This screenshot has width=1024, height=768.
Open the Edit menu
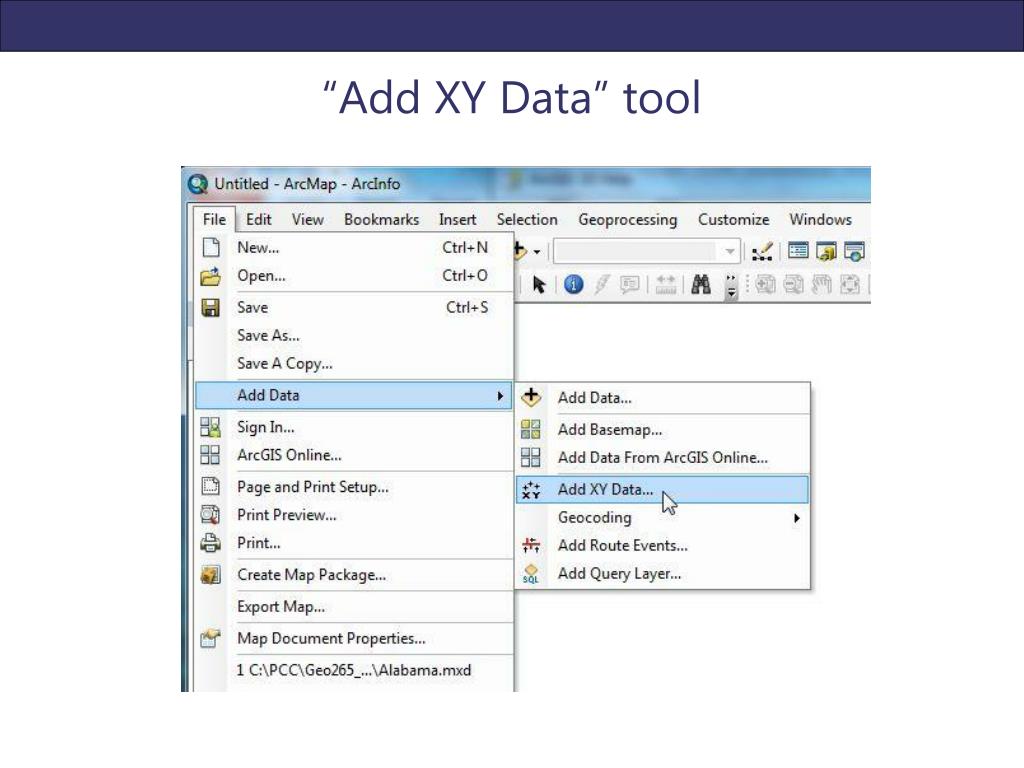[259, 219]
